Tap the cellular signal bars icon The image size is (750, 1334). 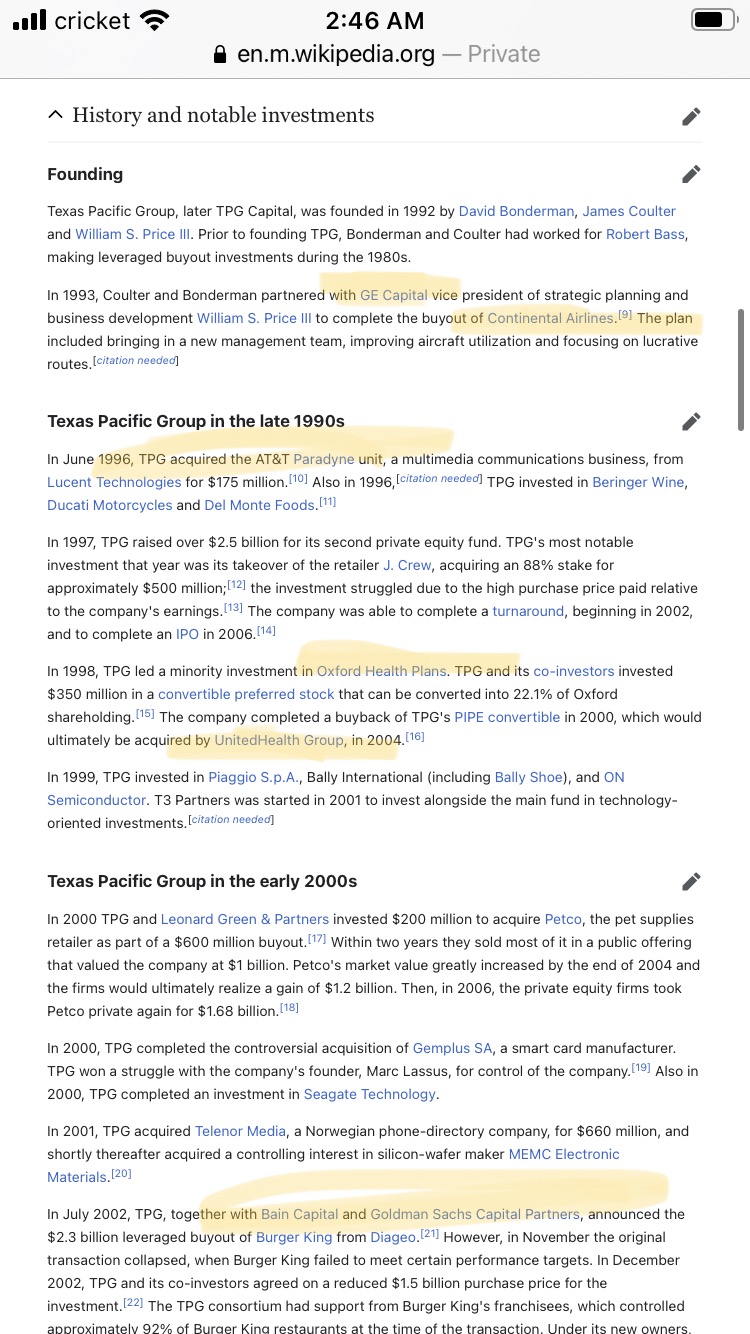[29, 20]
